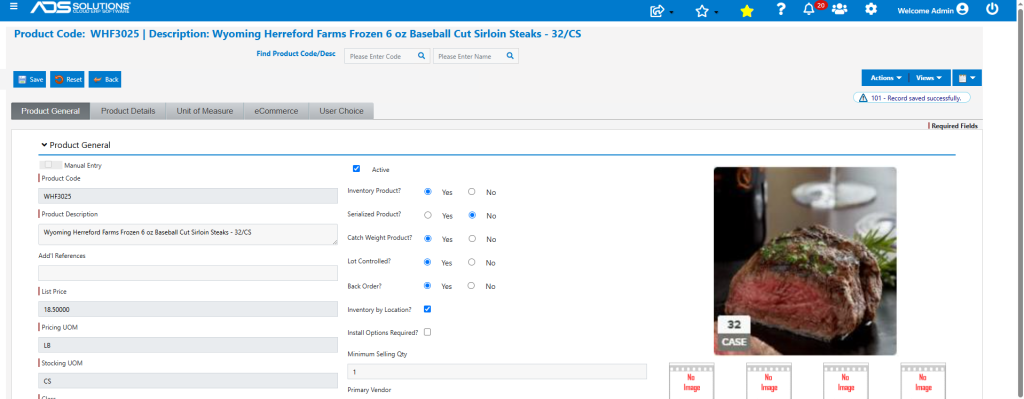
Task: Go back with the Back button
Action: point(105,80)
